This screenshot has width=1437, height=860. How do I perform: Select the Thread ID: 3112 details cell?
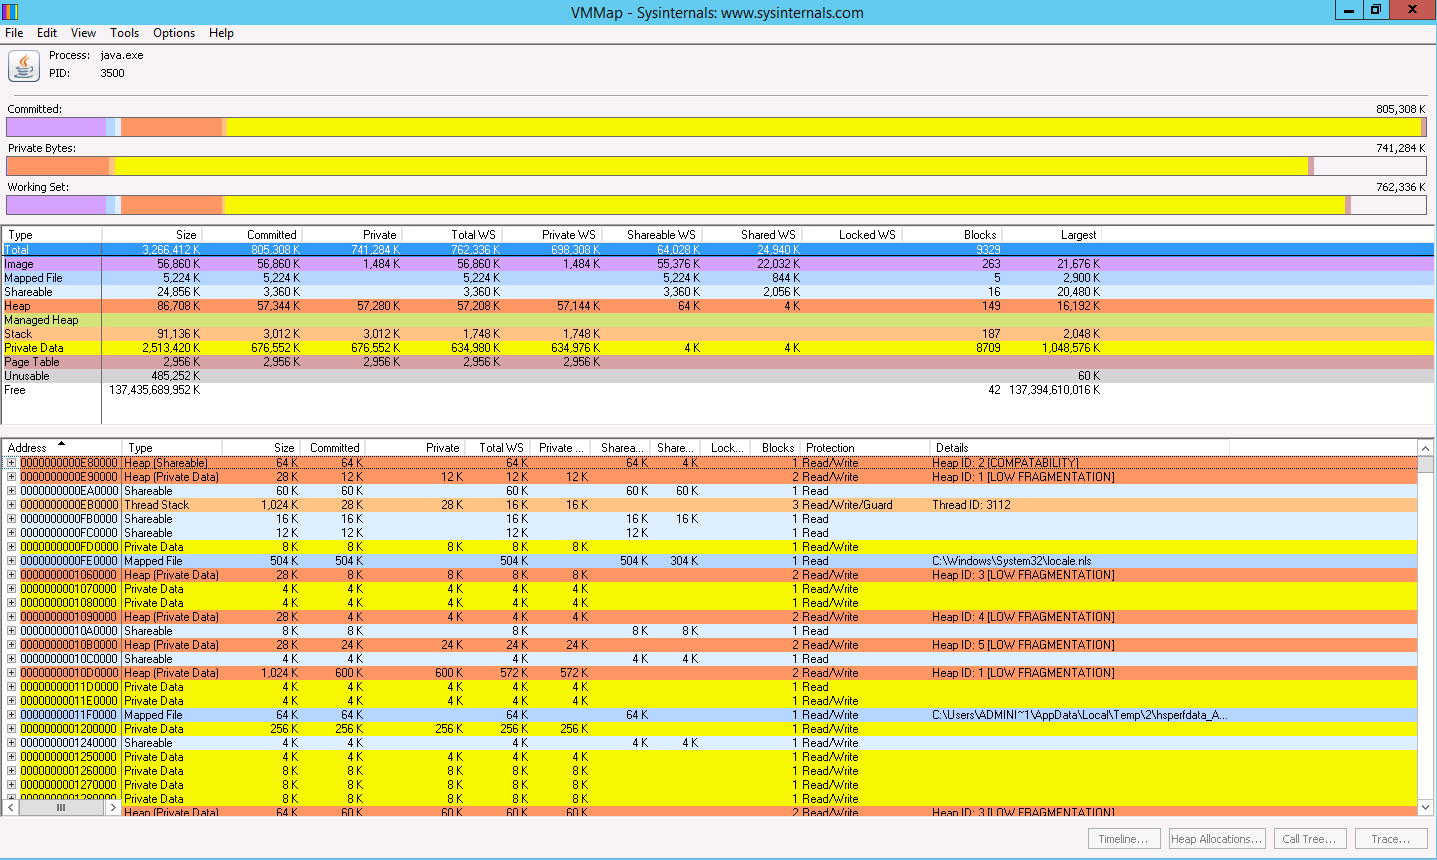point(971,505)
